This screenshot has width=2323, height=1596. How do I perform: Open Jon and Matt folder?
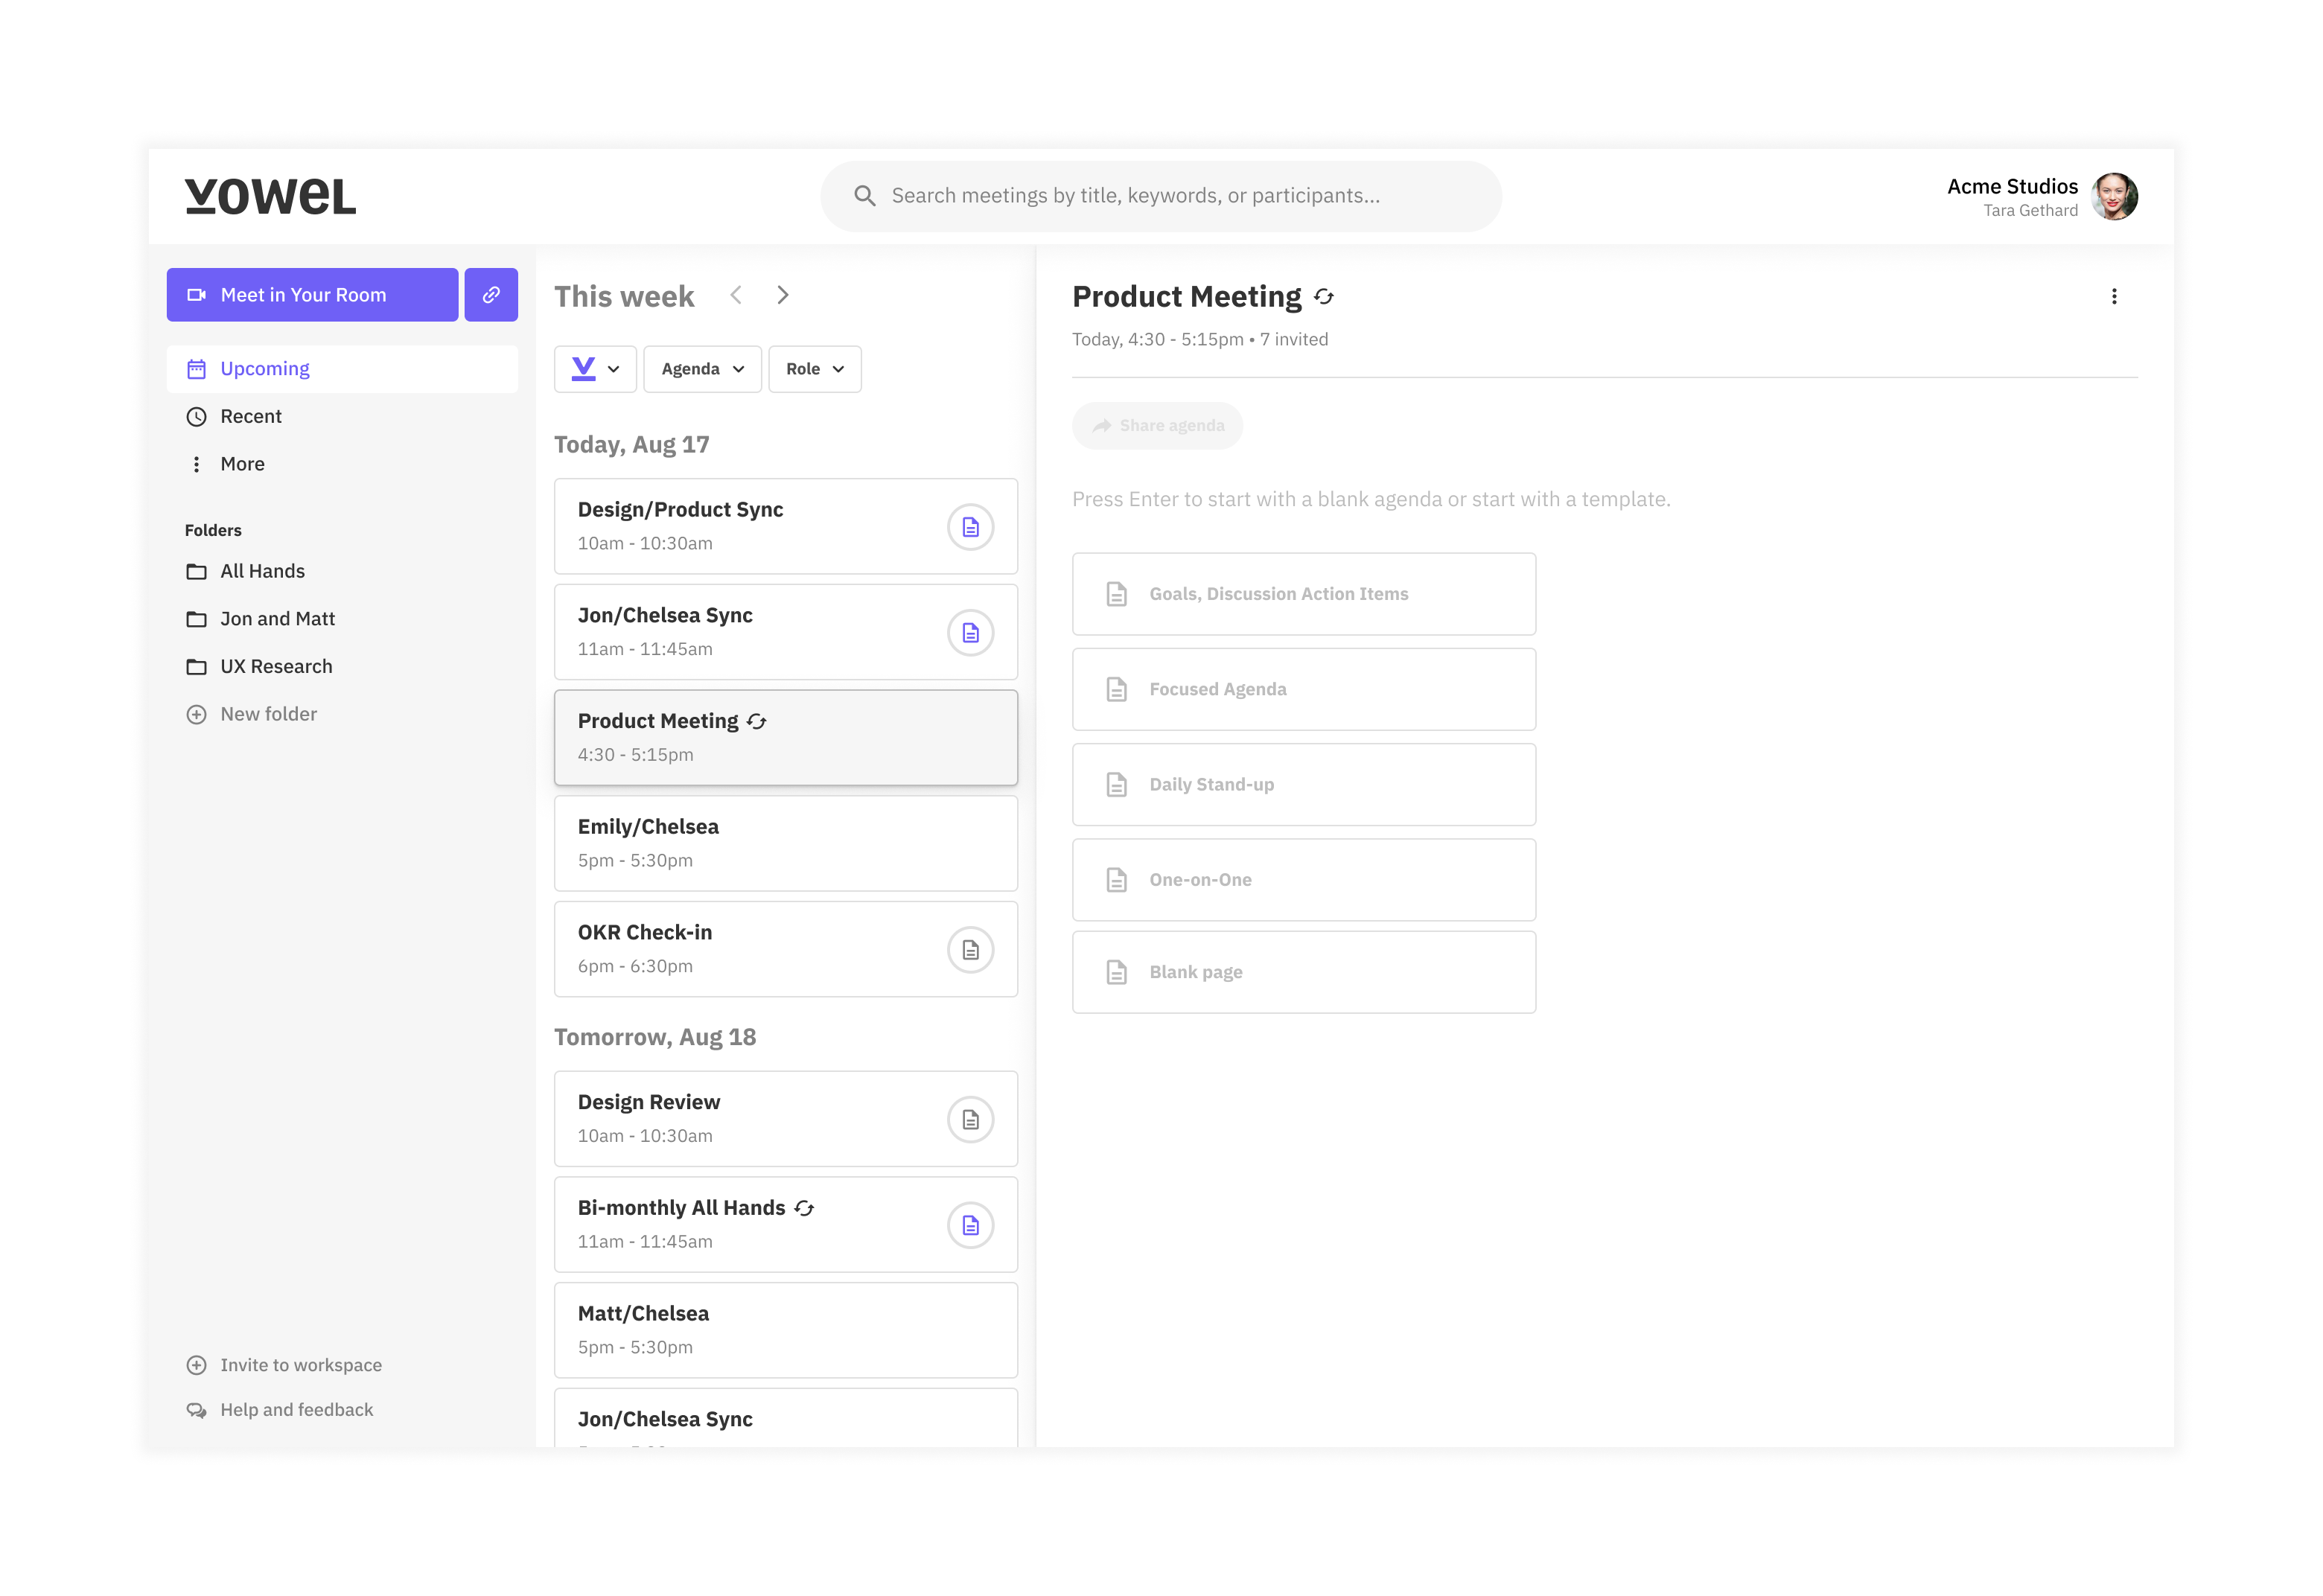(x=342, y=619)
